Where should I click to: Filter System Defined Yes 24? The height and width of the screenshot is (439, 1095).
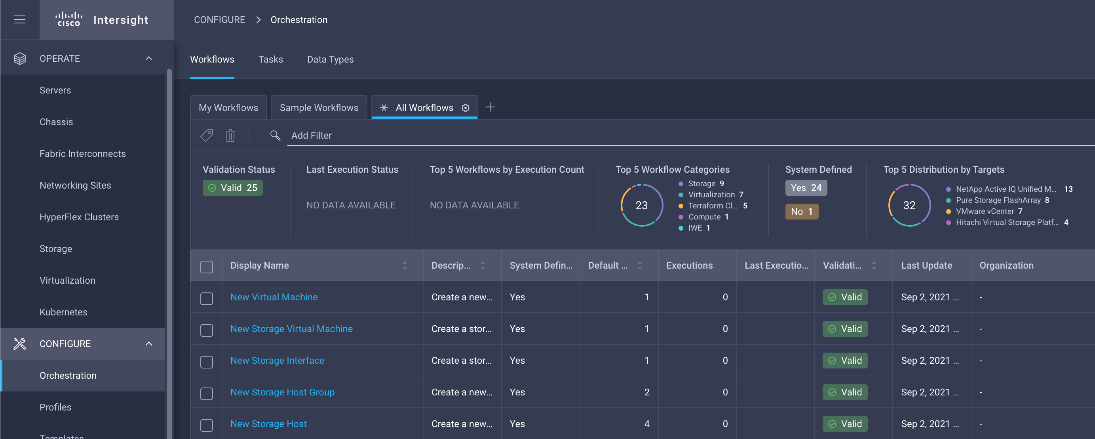tap(806, 188)
